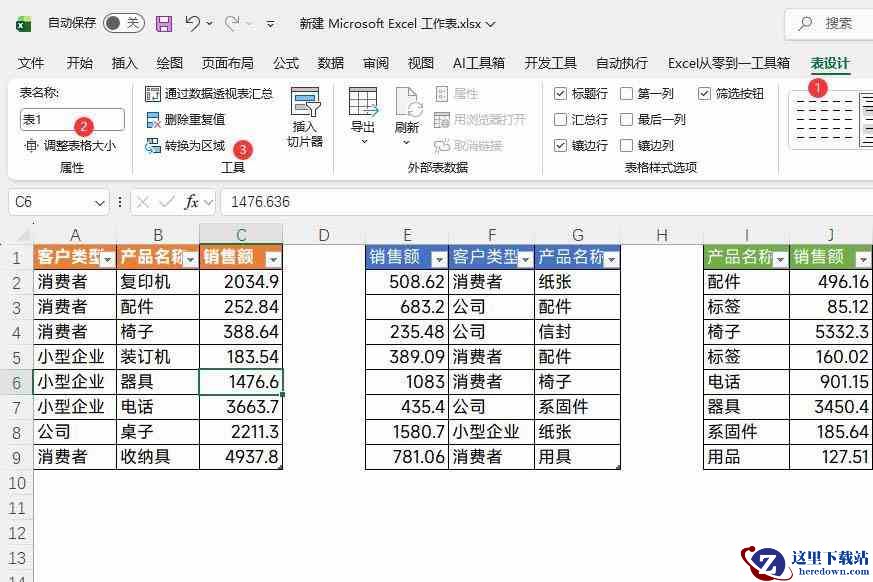
Task: Click Summarize with PivotTable icon
Action: click(x=153, y=94)
